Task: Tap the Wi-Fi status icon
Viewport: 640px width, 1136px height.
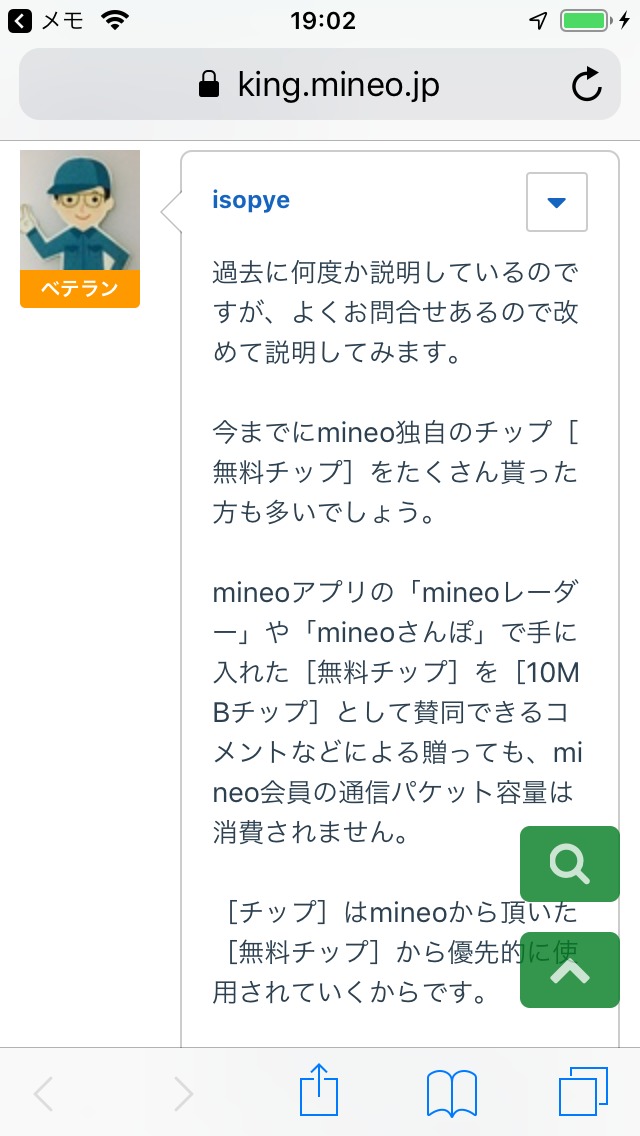Action: click(116, 20)
